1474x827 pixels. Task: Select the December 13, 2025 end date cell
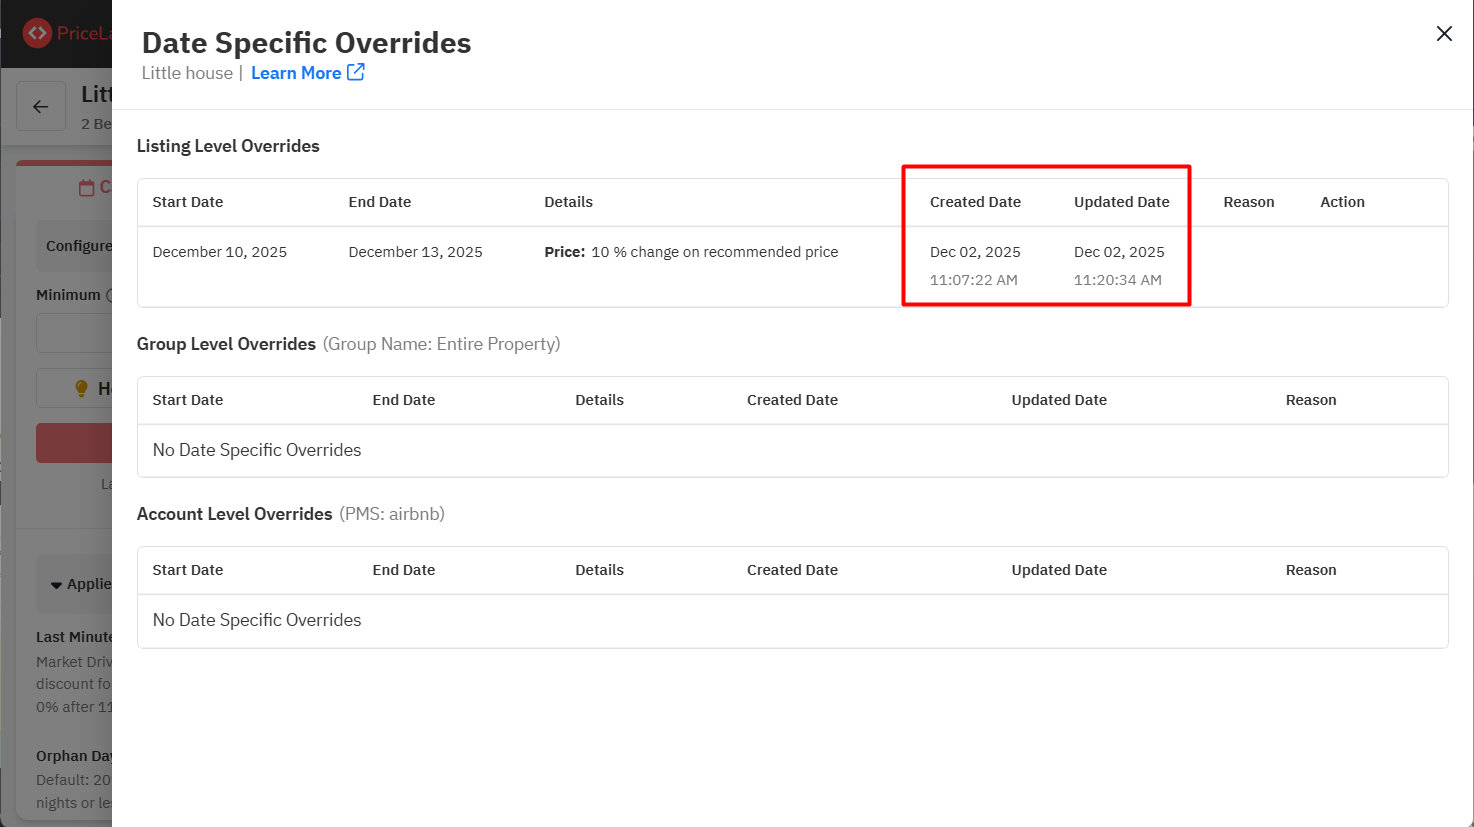[x=415, y=252]
